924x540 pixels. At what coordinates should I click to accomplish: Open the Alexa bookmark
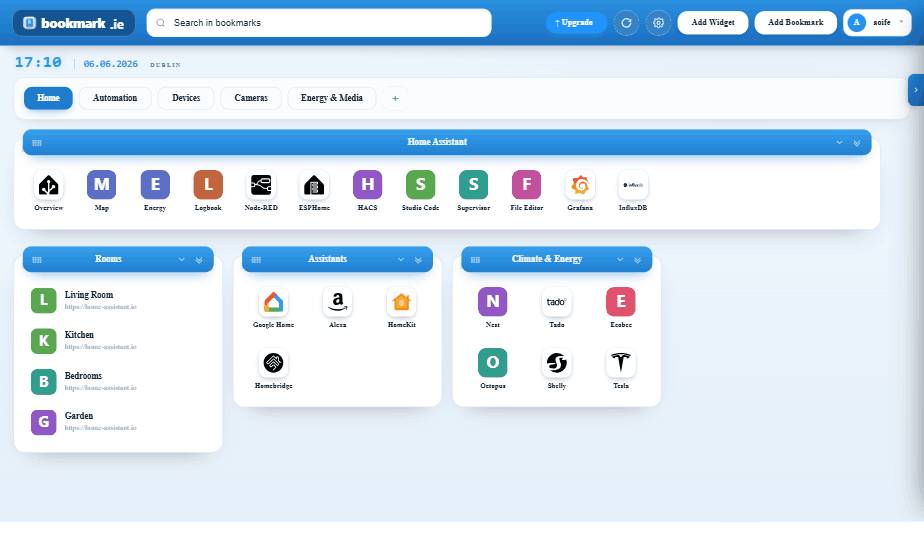pos(338,302)
